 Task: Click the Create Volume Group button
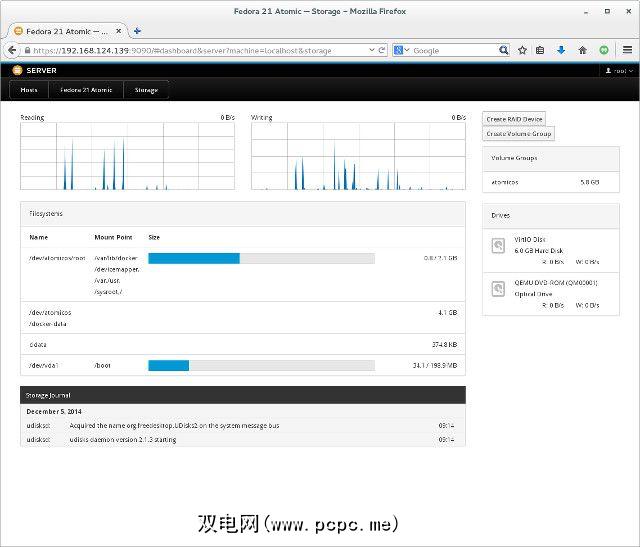(x=518, y=134)
